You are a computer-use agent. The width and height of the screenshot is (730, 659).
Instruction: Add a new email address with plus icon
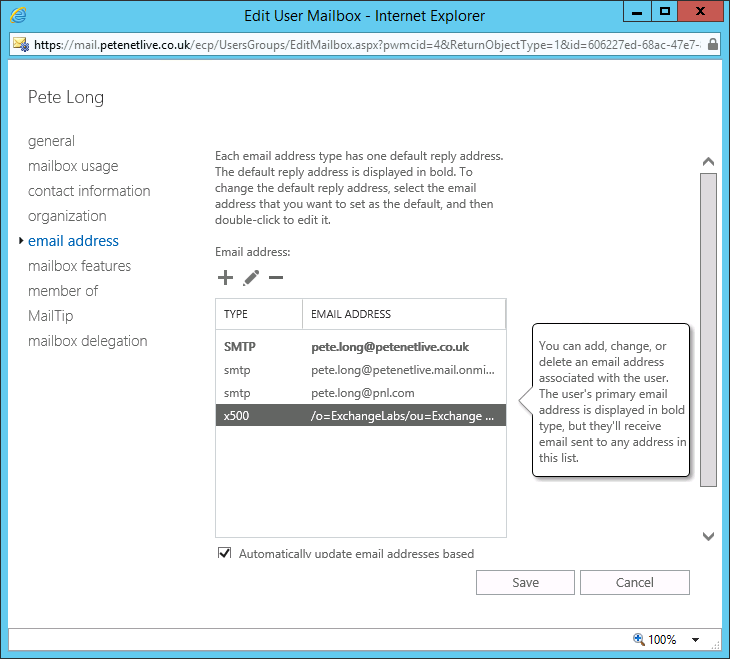[x=225, y=278]
